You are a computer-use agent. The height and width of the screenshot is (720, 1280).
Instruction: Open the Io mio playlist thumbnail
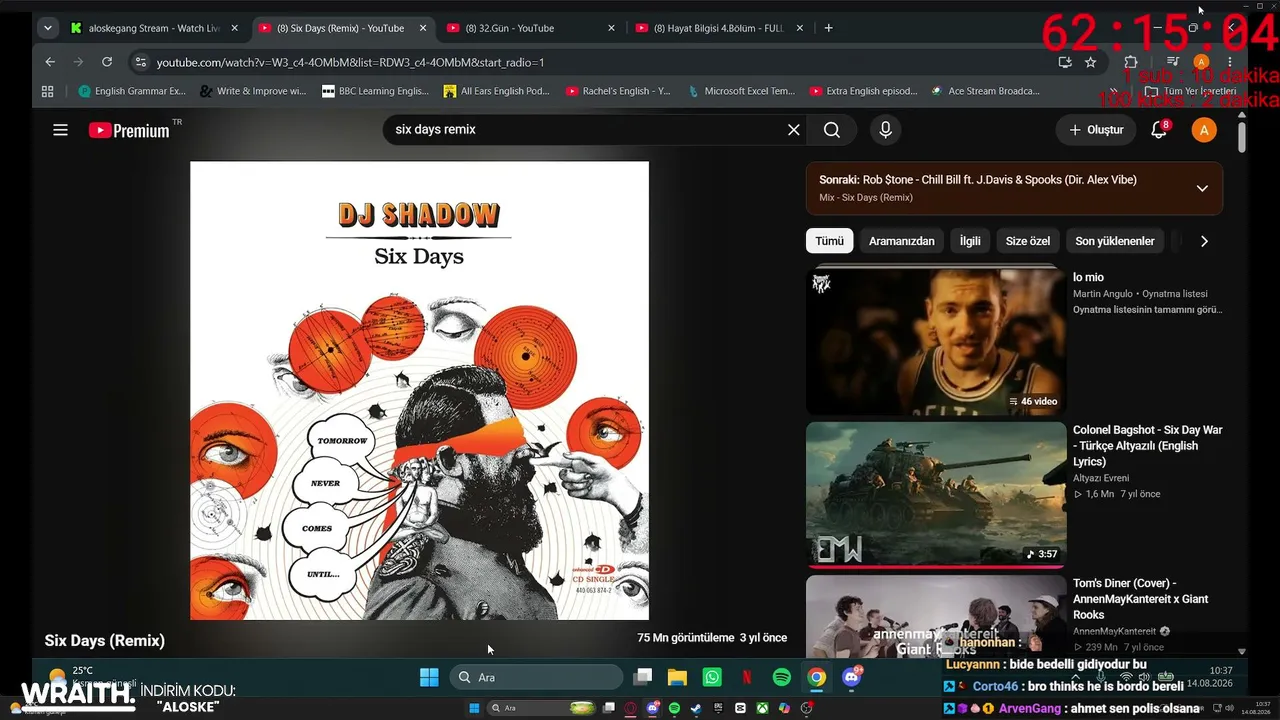(936, 341)
